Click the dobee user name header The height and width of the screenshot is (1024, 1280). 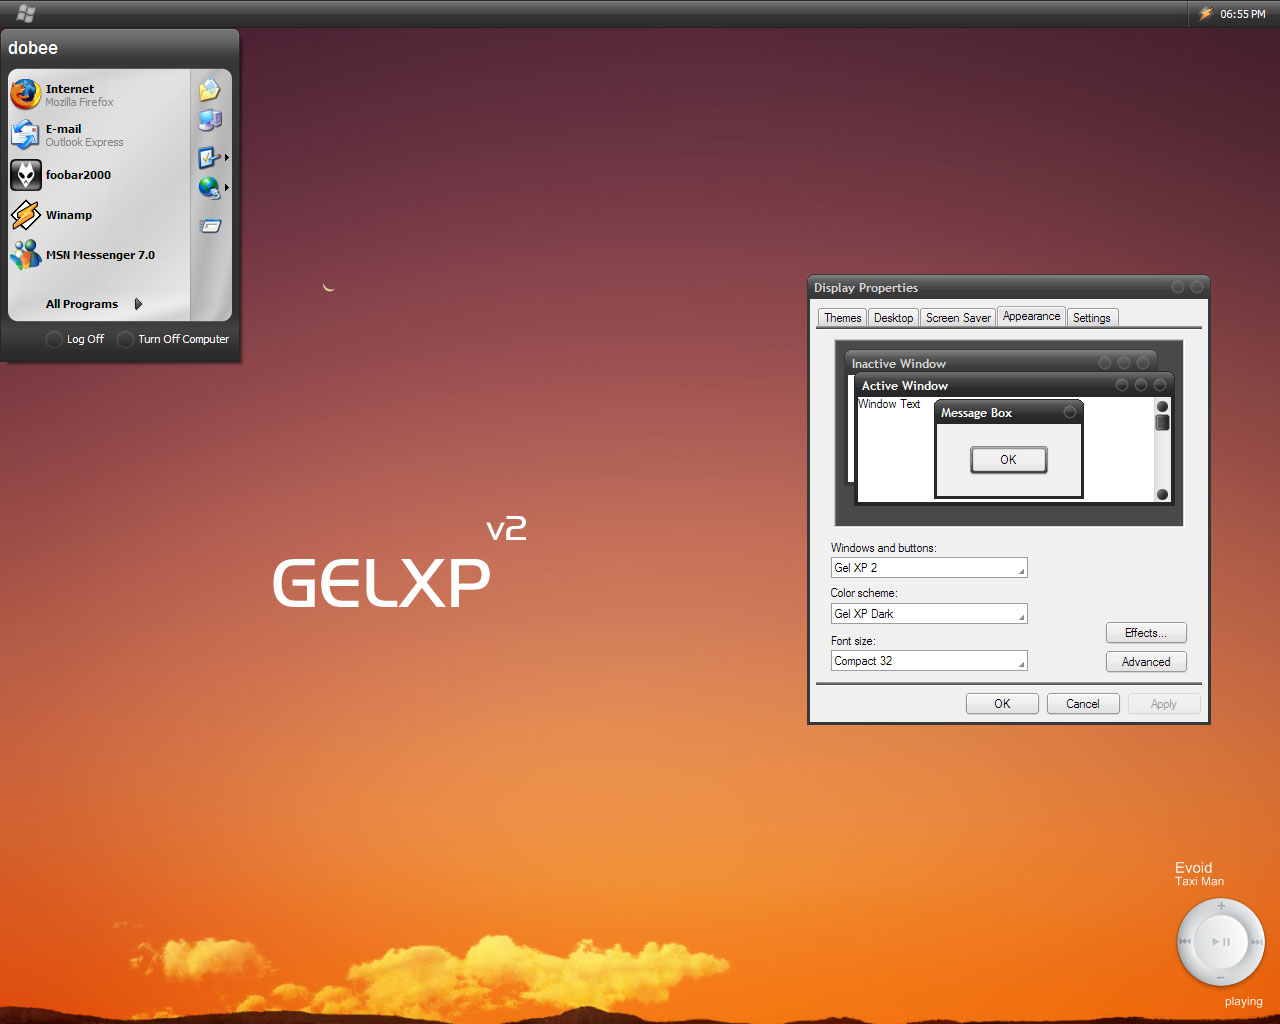33,48
